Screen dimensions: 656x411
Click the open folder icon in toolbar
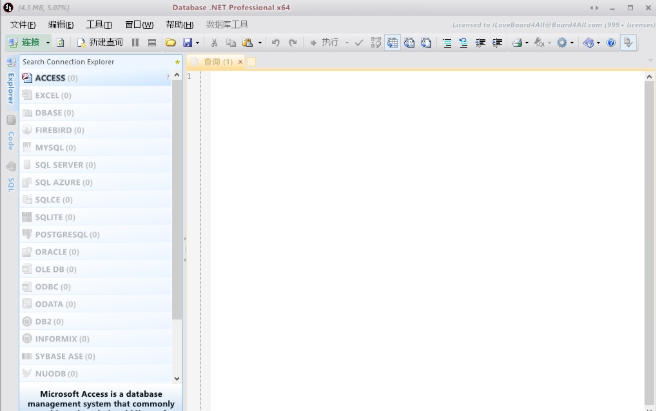(170, 43)
